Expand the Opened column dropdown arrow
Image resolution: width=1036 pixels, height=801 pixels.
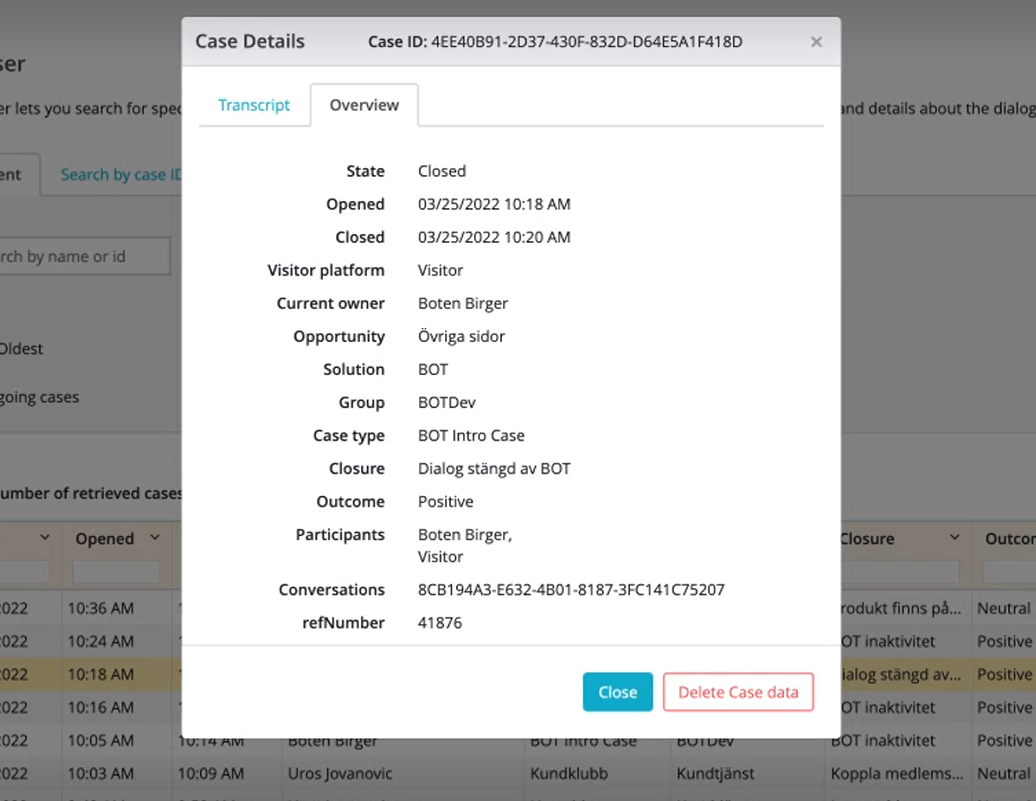pos(155,538)
